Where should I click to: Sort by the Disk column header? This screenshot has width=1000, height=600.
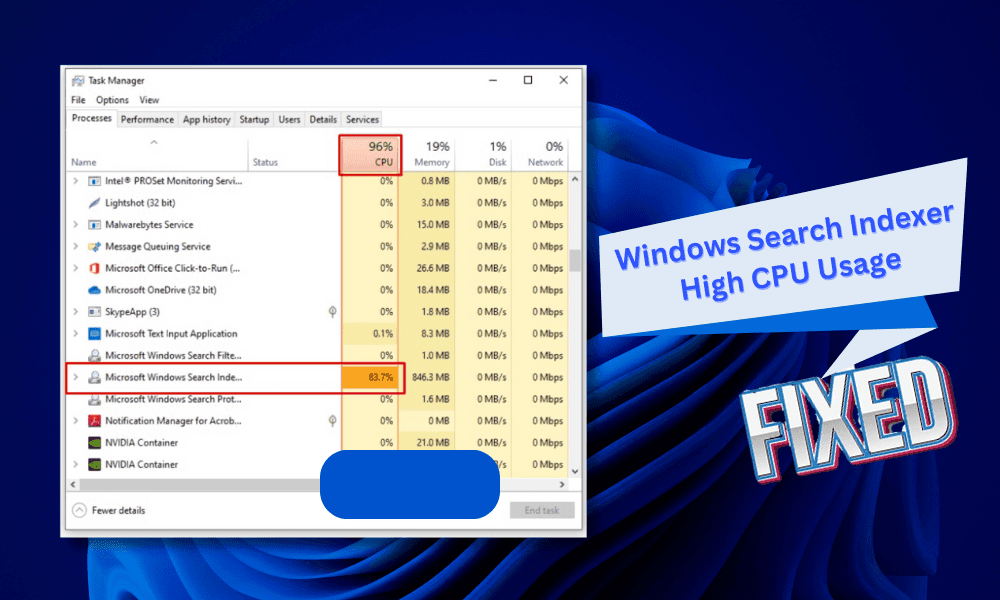click(483, 154)
